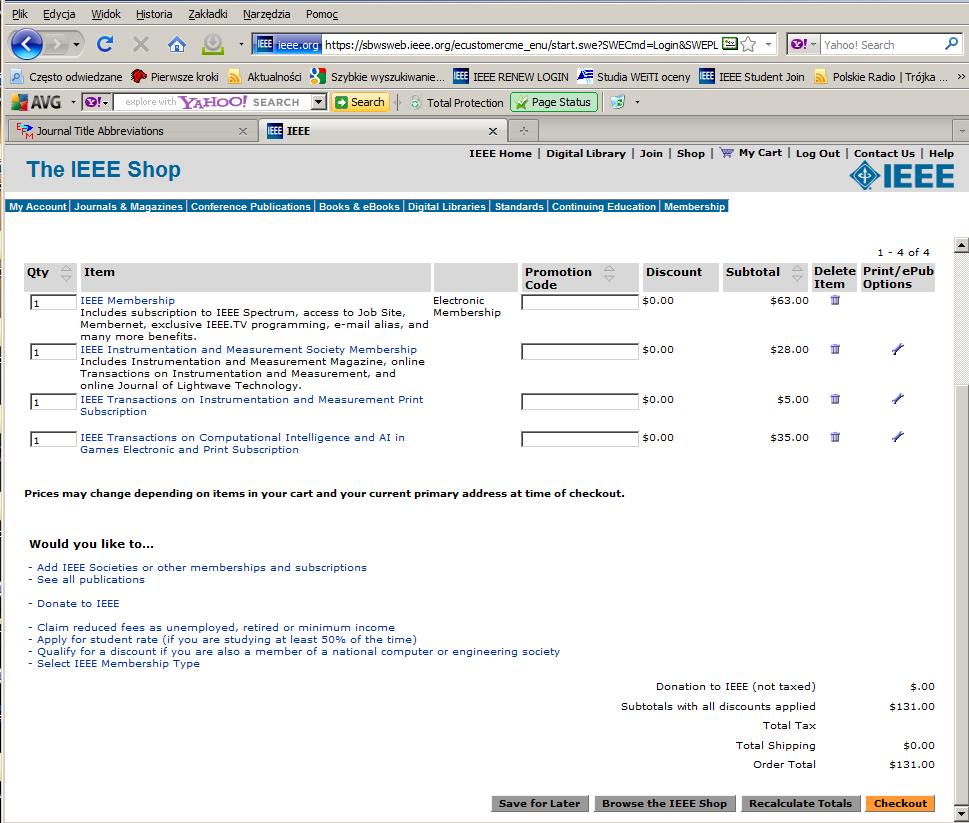This screenshot has width=969, height=823.
Task: Expand the AVG Yahoo search box dropdown arrow
Action: [319, 102]
